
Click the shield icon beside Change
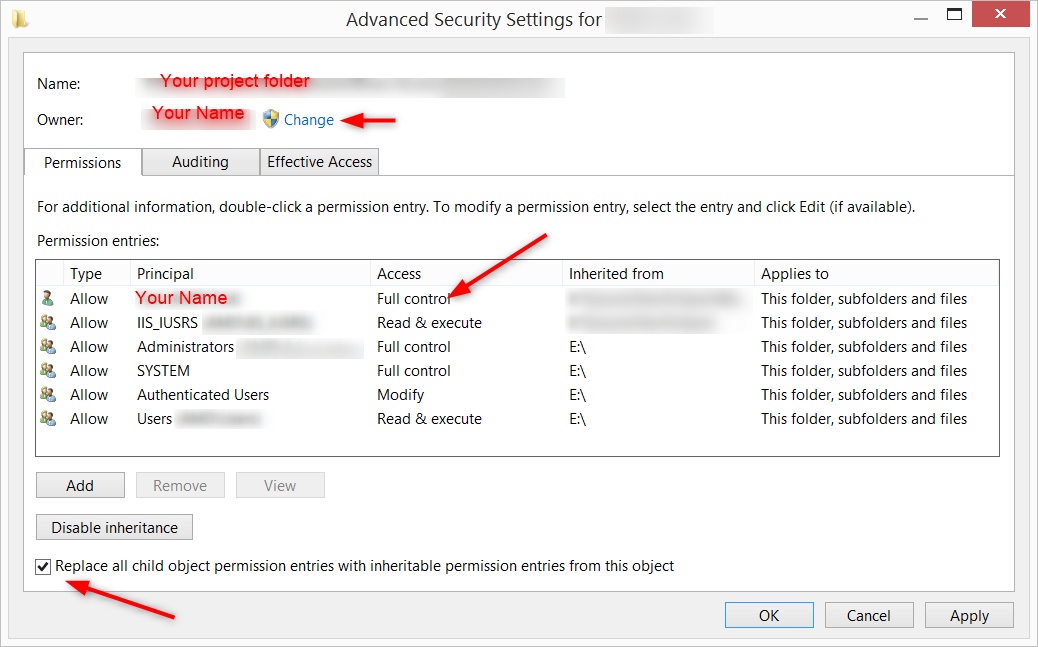[x=271, y=120]
